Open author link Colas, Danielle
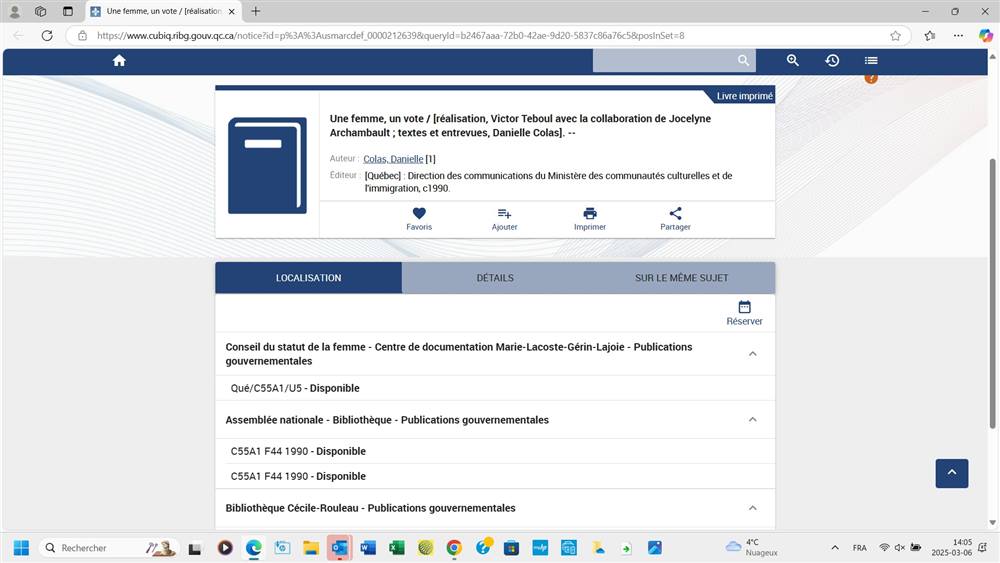Image resolution: width=1000 pixels, height=563 pixels. click(x=393, y=159)
